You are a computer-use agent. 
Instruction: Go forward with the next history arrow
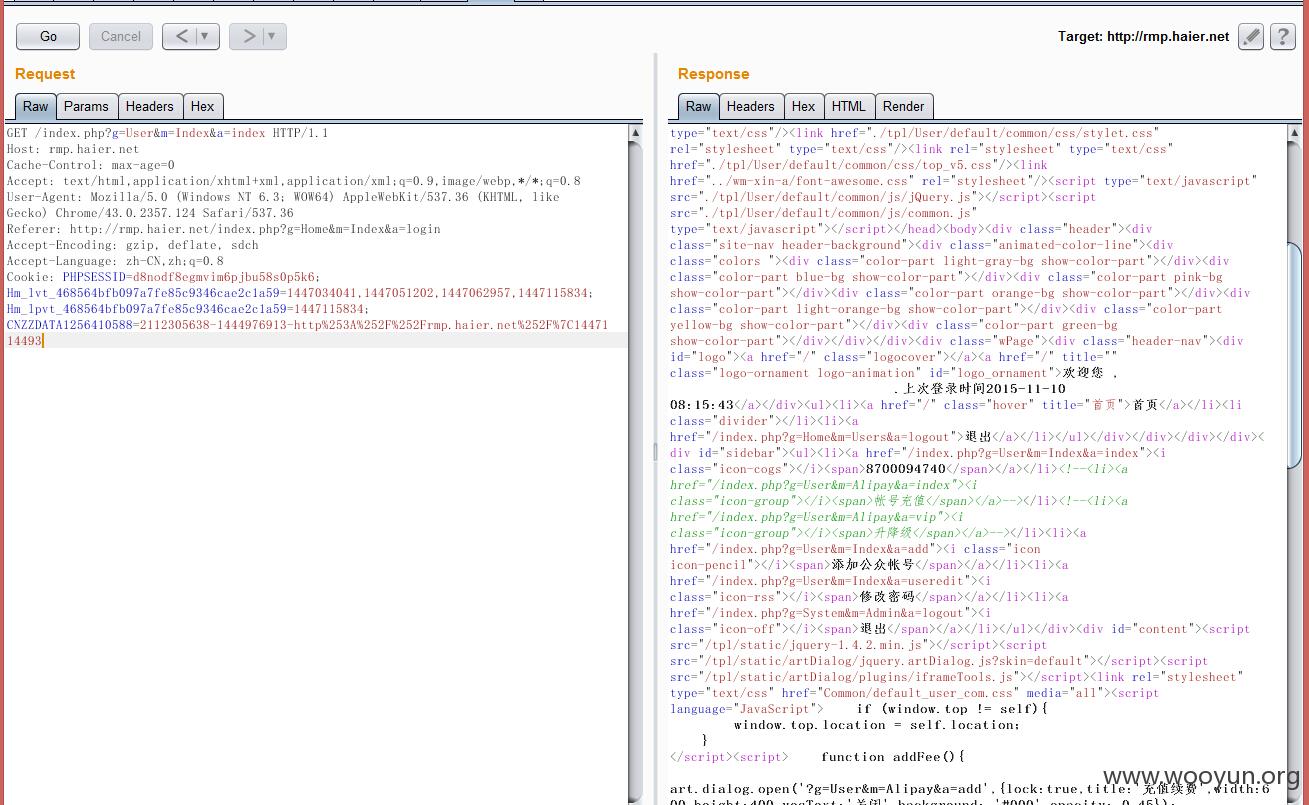click(x=248, y=36)
